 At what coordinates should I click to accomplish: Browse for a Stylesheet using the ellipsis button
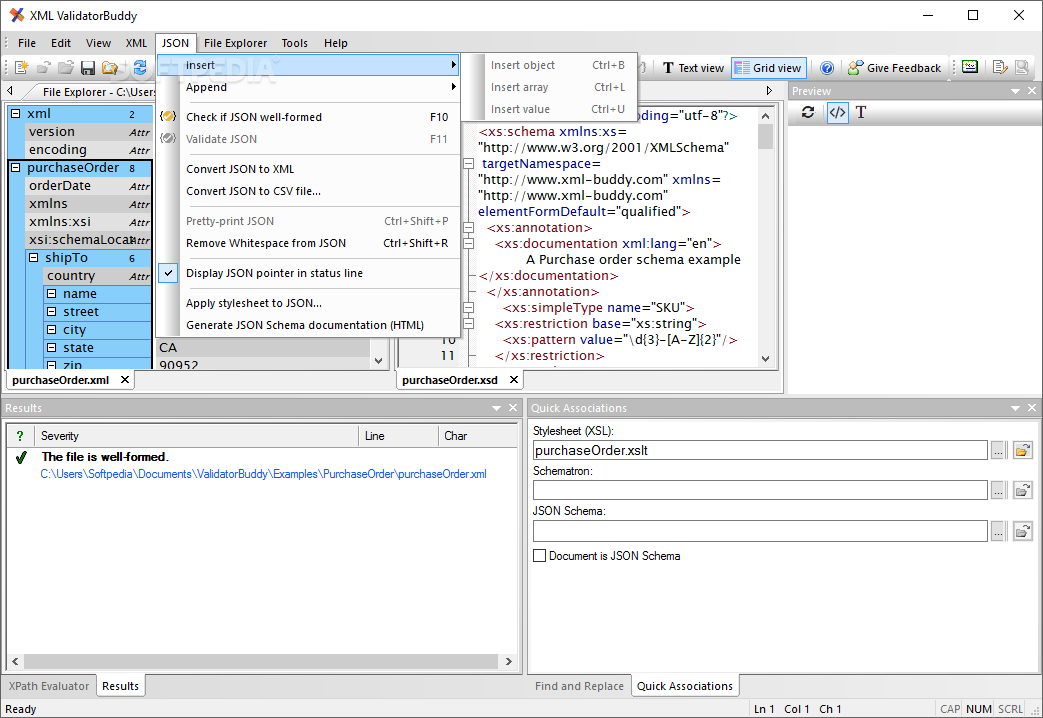(x=998, y=451)
